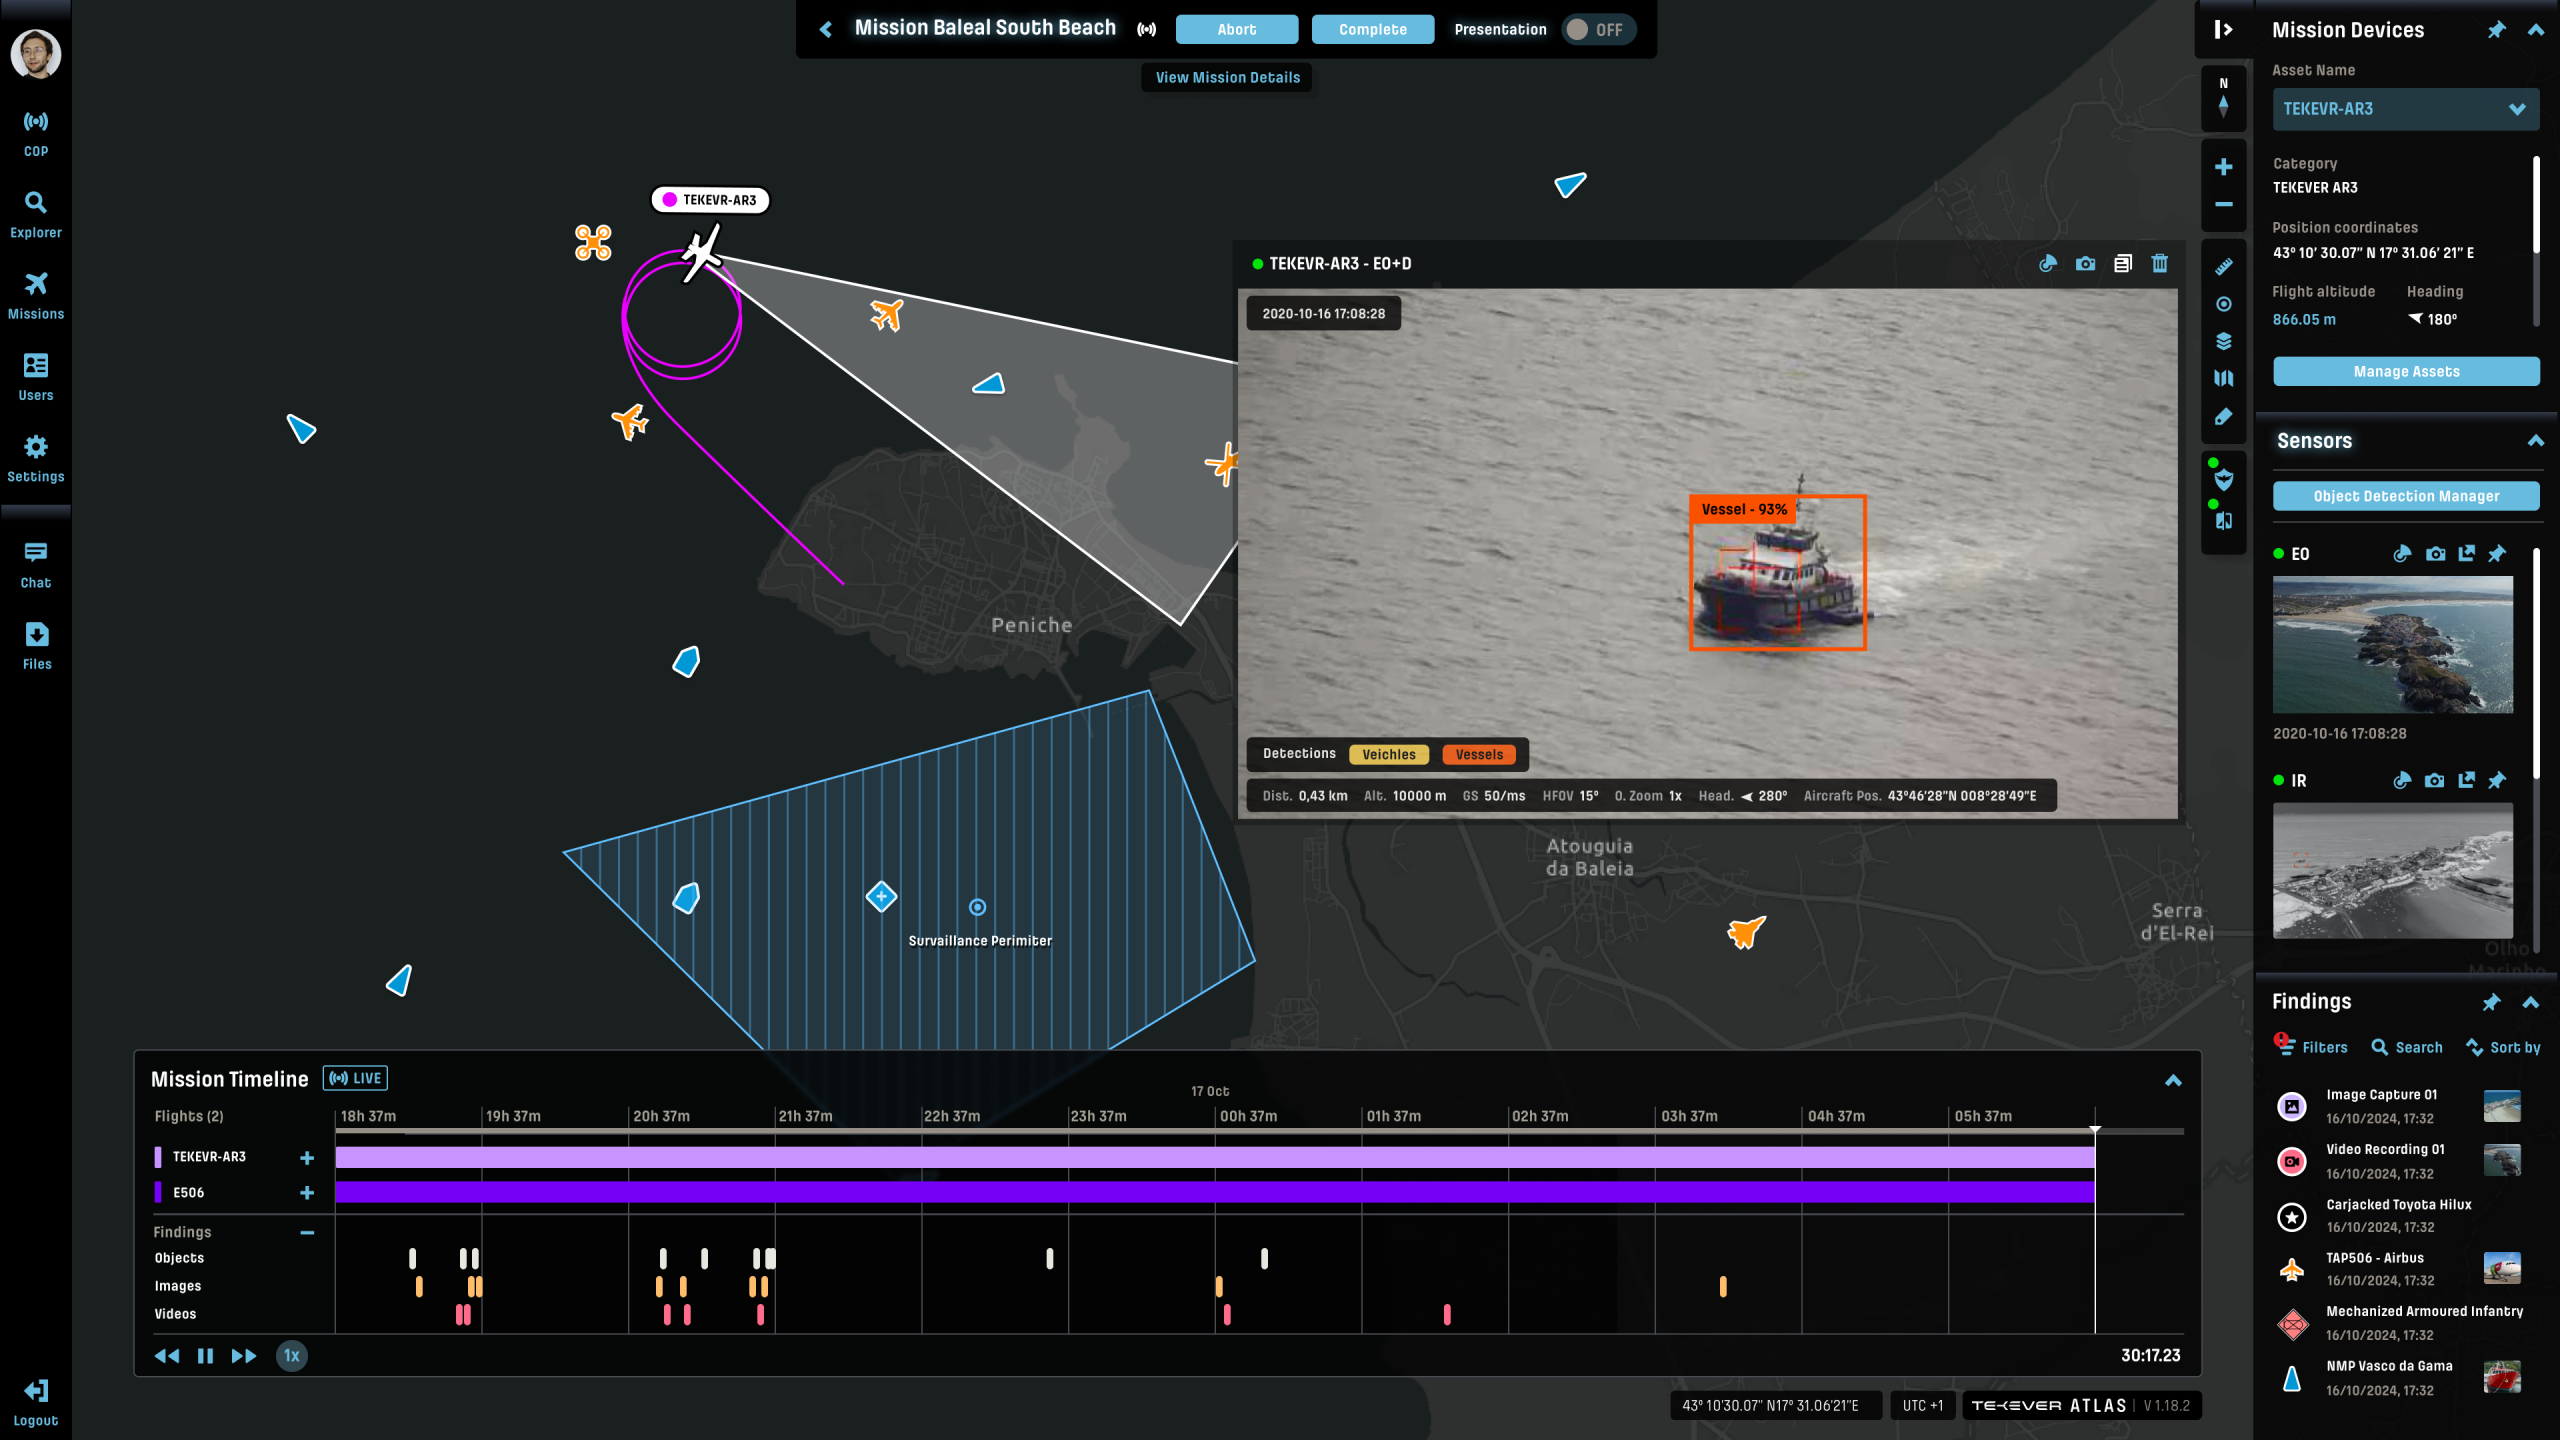
Task: Pause the timeline playback
Action: [x=205, y=1356]
